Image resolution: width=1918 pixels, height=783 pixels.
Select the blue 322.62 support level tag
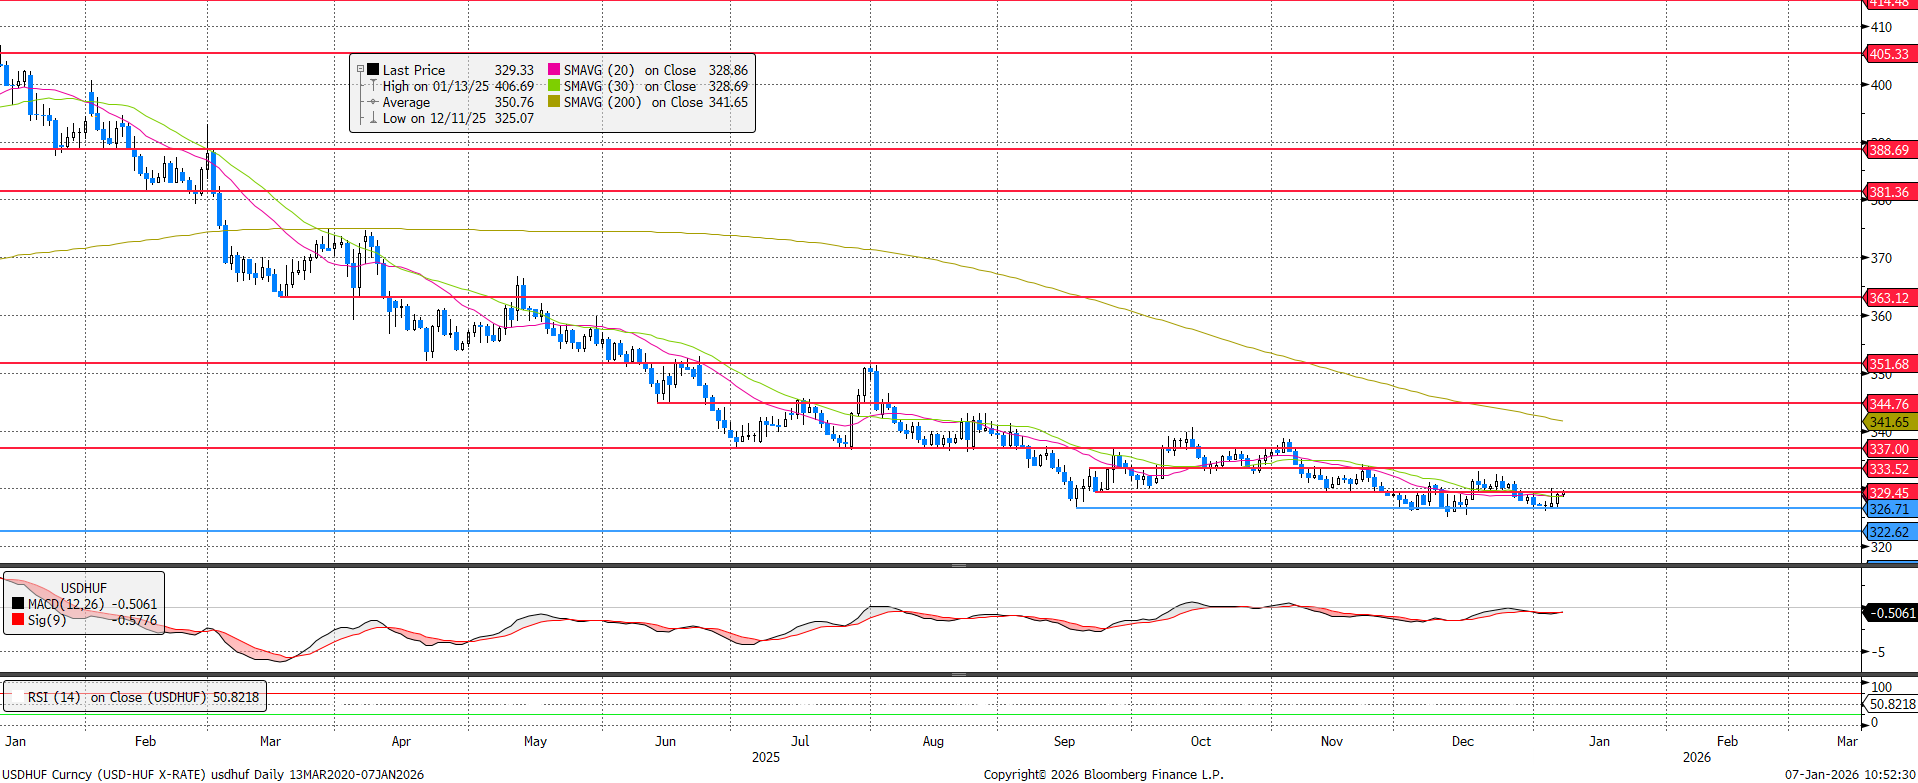pyautogui.click(x=1889, y=532)
